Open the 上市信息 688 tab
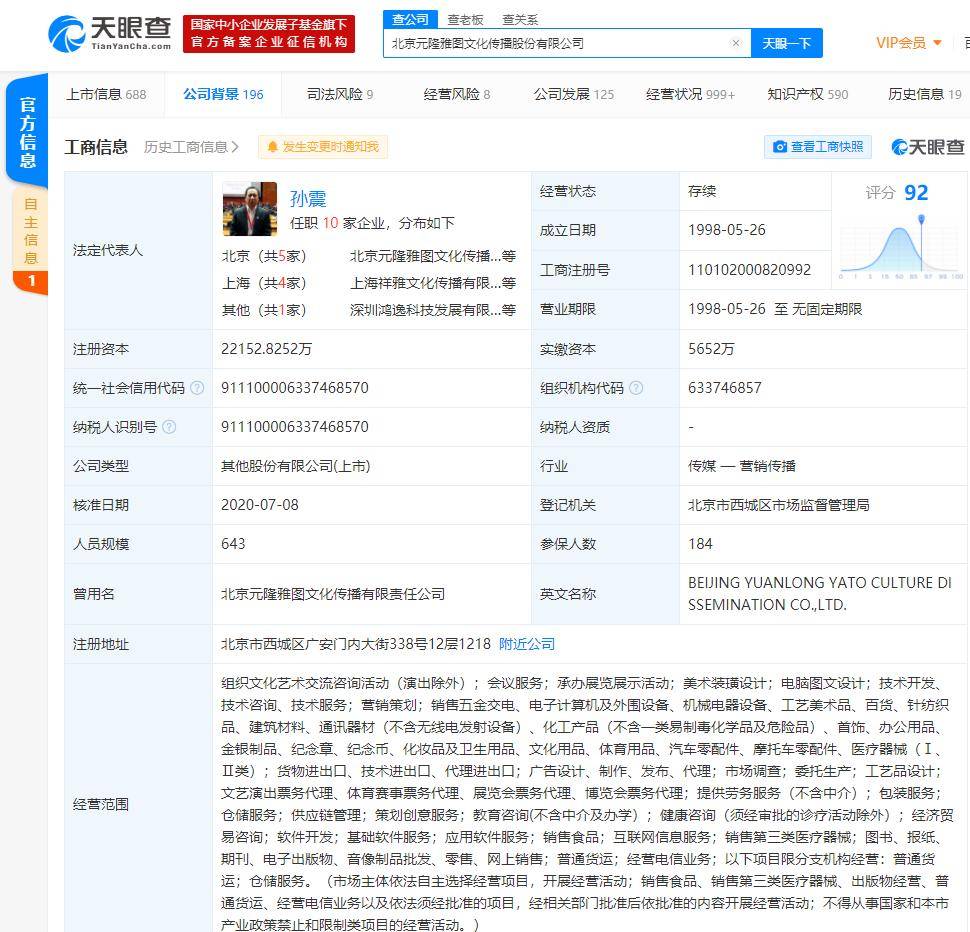The height and width of the screenshot is (932, 970). (106, 94)
